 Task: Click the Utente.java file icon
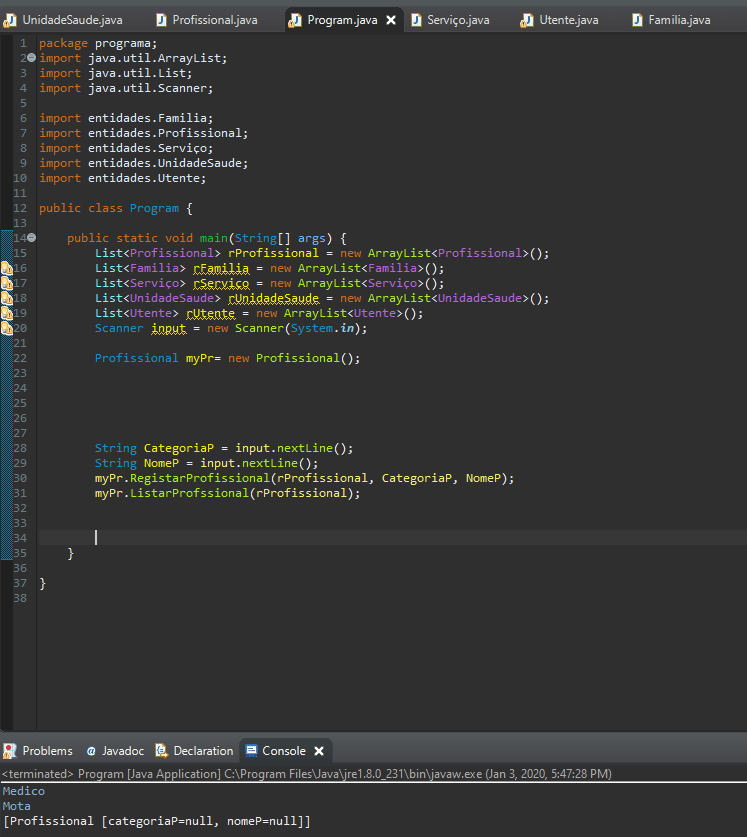pyautogui.click(x=526, y=20)
